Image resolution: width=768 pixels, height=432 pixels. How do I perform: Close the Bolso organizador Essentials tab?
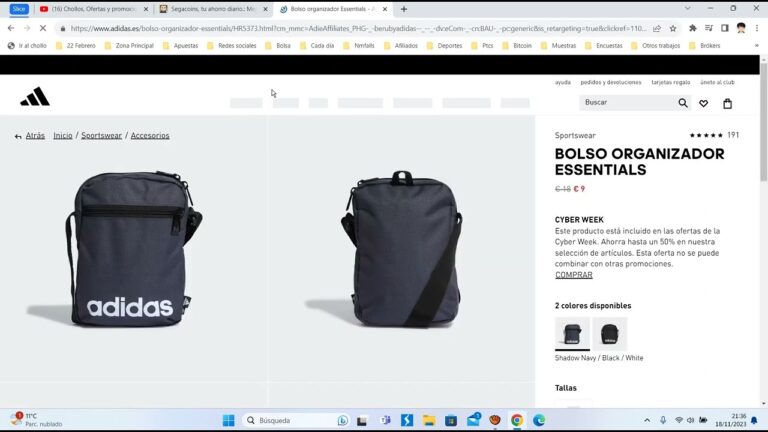coord(385,9)
